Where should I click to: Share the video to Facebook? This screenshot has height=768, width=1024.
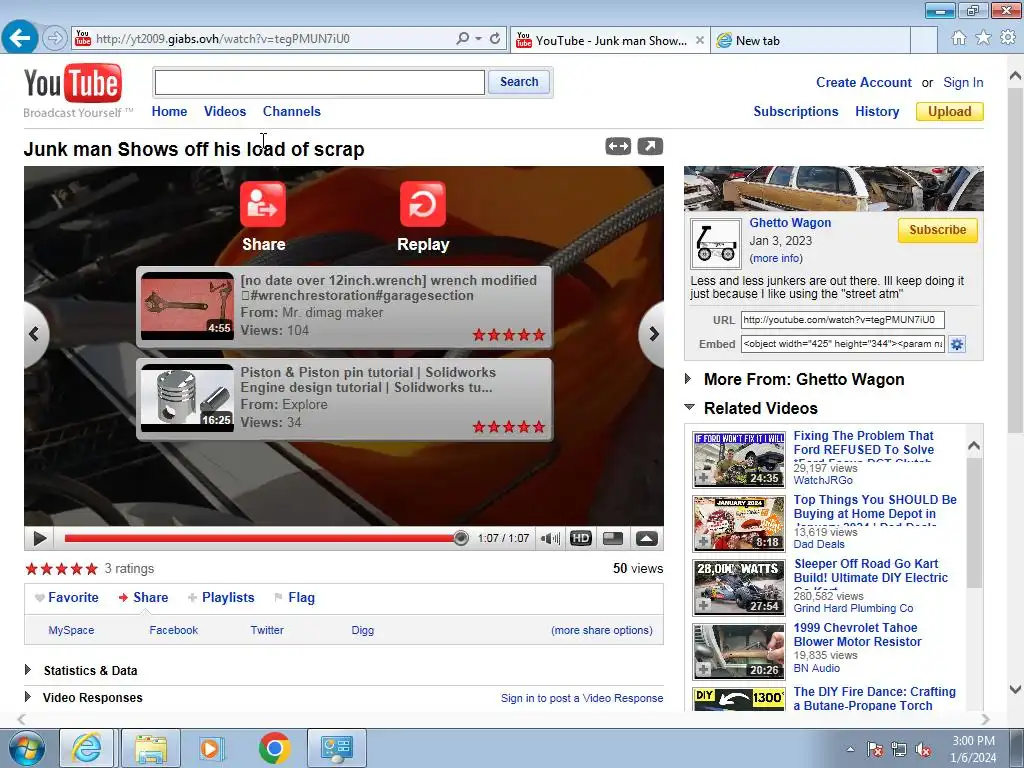coord(173,630)
